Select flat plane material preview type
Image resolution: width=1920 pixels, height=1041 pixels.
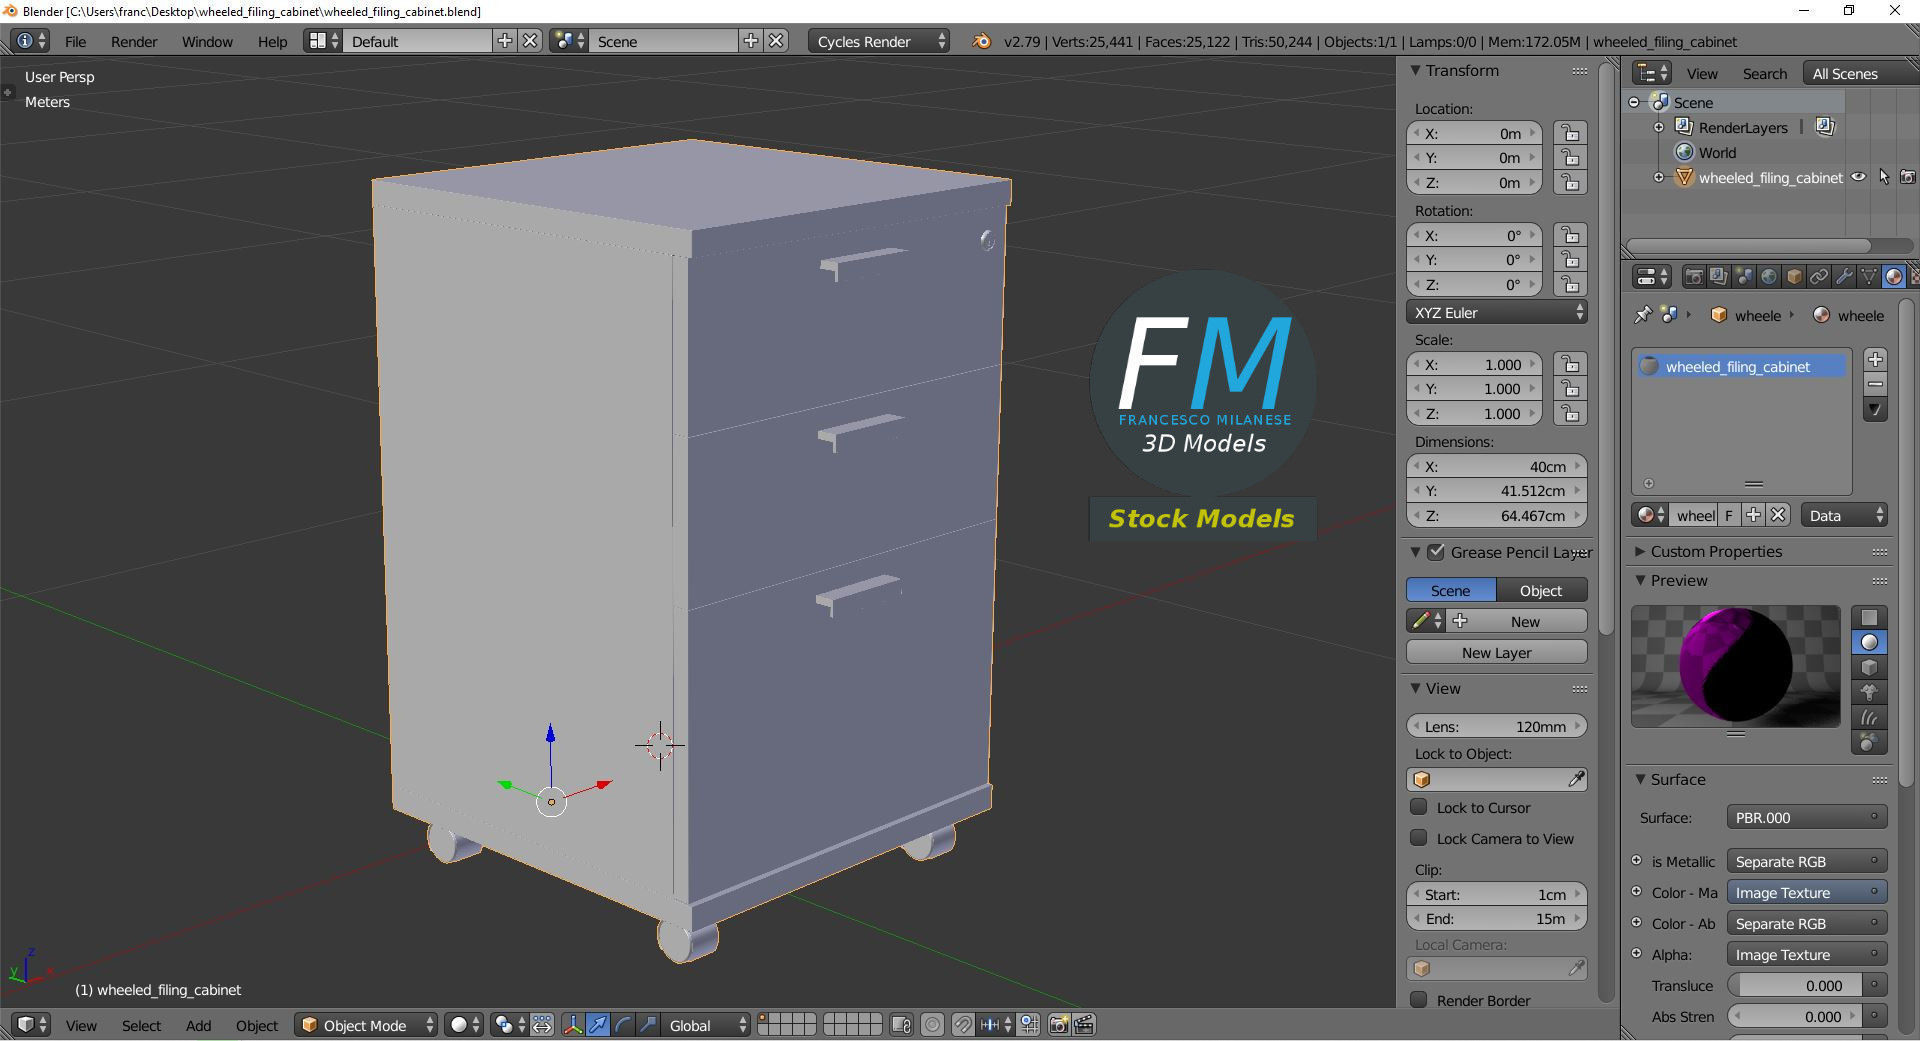click(1869, 617)
